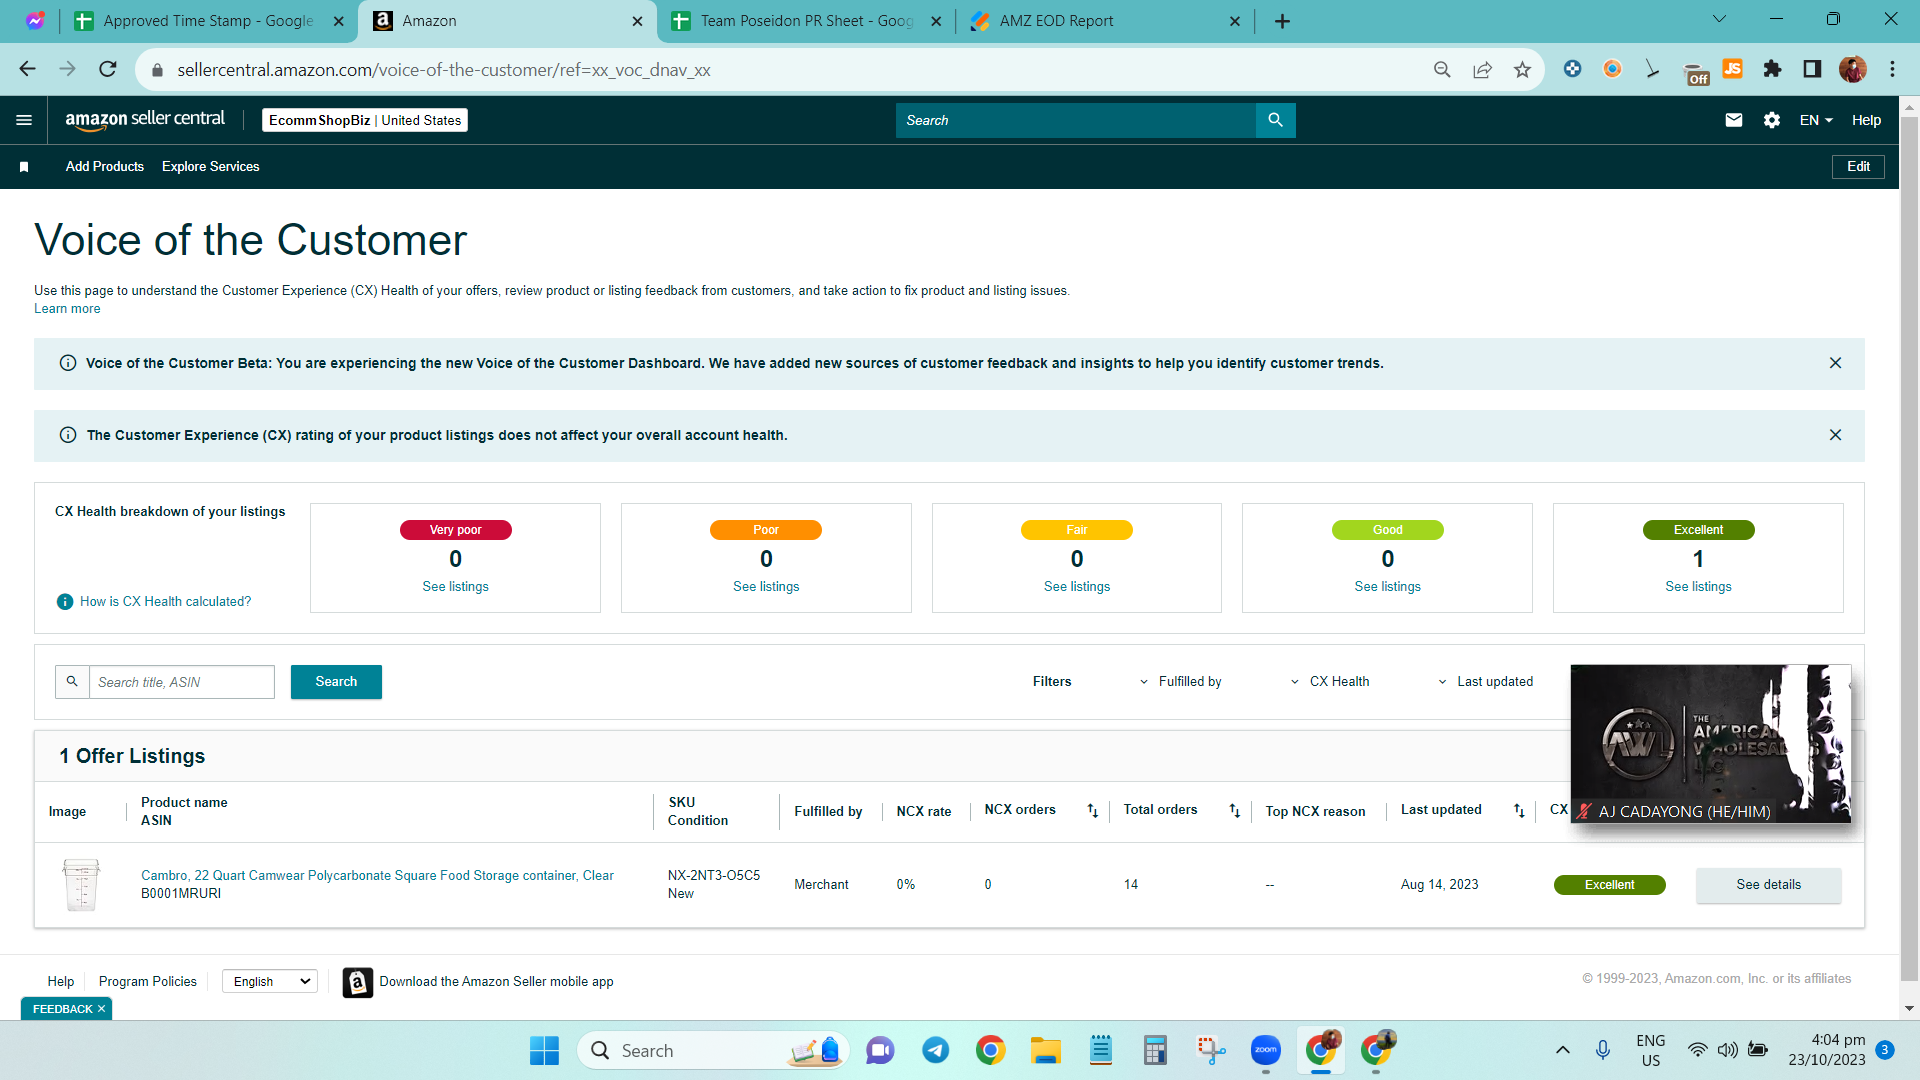This screenshot has width=1920, height=1080.
Task: See listings under Very poor
Action: pos(455,587)
